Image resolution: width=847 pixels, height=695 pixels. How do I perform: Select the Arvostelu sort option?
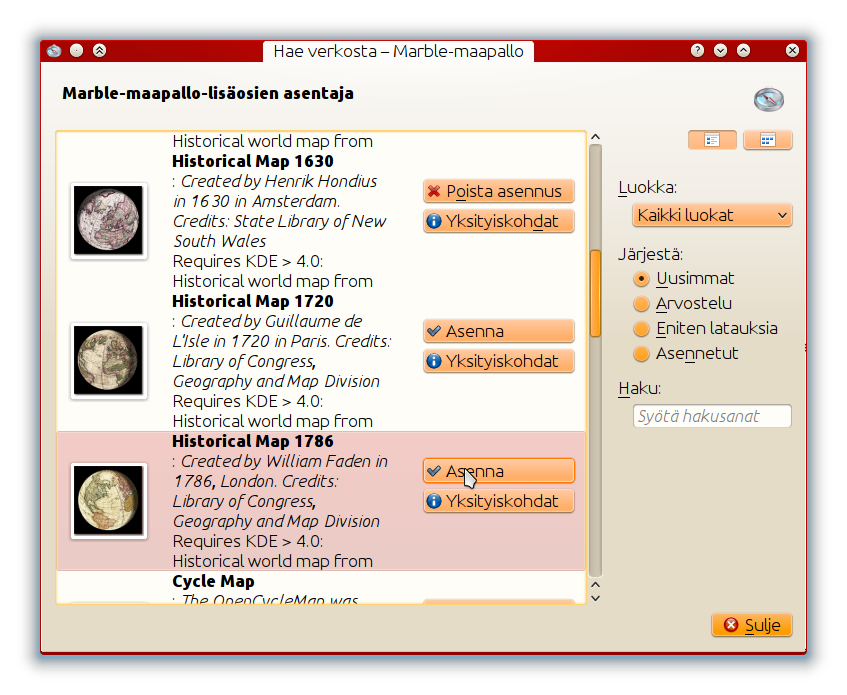click(682, 303)
